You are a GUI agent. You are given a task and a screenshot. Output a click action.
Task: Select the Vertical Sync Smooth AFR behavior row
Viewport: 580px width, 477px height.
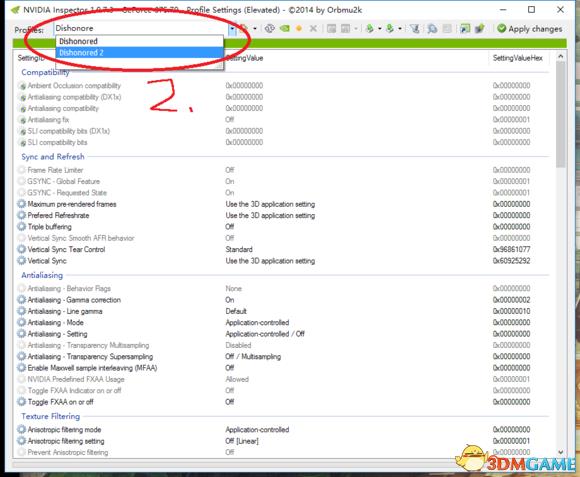pos(283,238)
